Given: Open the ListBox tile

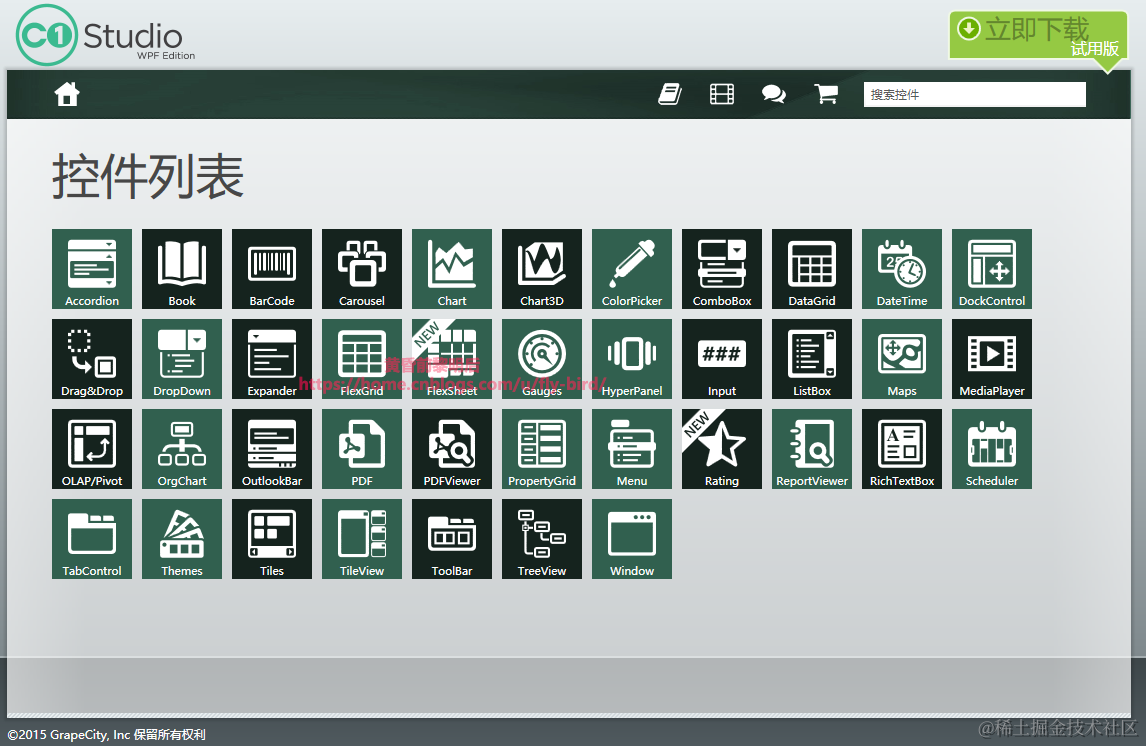Looking at the screenshot, I should click(x=812, y=359).
